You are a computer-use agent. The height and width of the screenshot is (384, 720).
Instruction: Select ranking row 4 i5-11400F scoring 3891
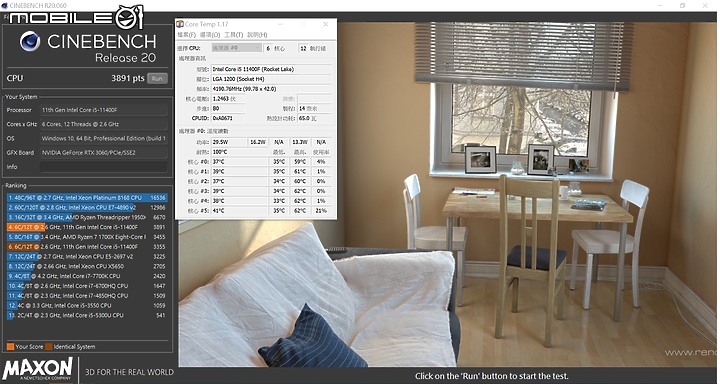(x=87, y=227)
